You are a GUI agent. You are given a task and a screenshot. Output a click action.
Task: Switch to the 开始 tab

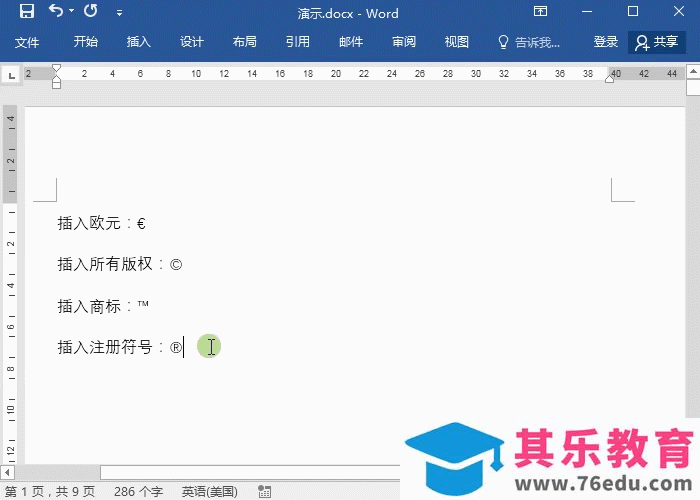point(85,42)
